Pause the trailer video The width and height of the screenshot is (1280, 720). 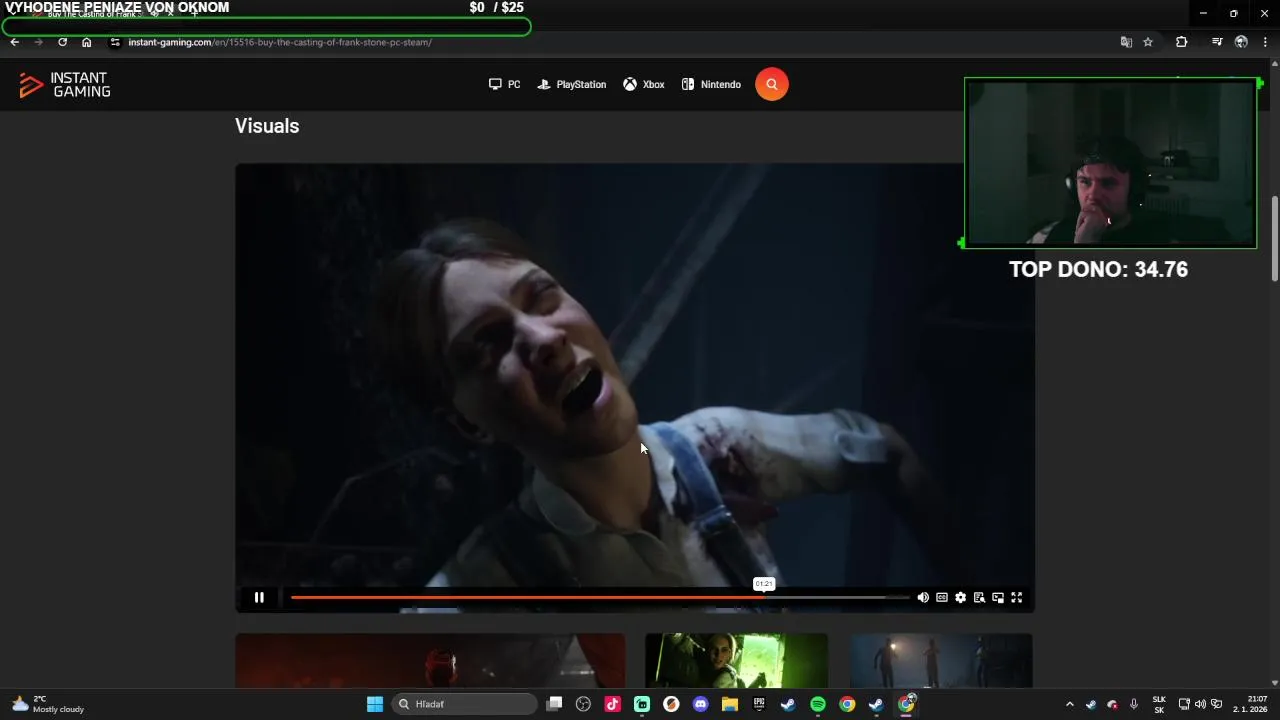click(259, 597)
